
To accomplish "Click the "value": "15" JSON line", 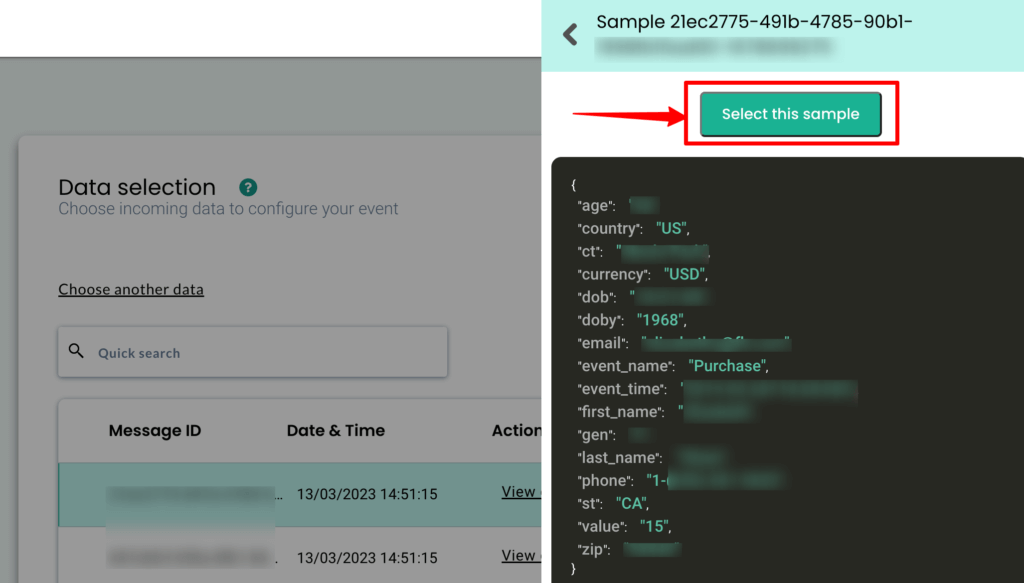I will [x=624, y=526].
